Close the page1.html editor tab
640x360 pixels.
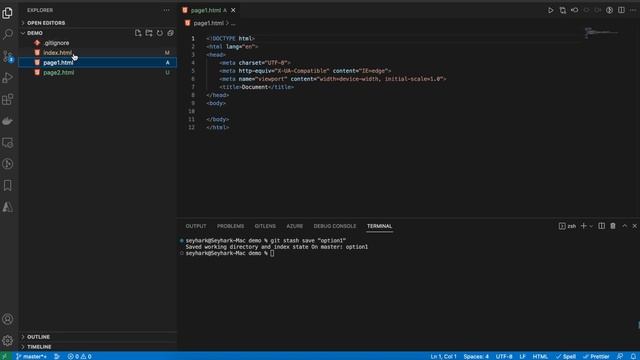233,10
